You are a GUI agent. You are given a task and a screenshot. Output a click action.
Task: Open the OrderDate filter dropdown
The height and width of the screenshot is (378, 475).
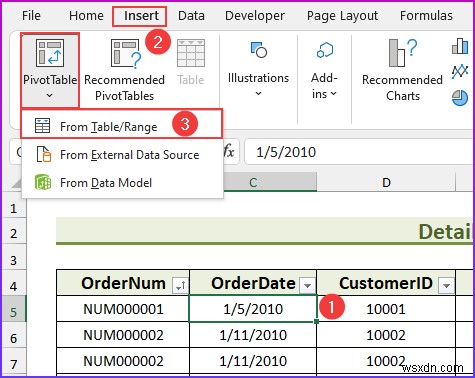307,285
